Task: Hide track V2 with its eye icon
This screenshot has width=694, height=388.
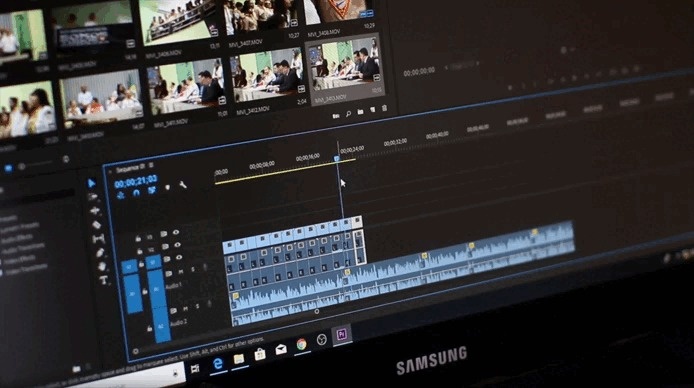Action: pyautogui.click(x=177, y=245)
